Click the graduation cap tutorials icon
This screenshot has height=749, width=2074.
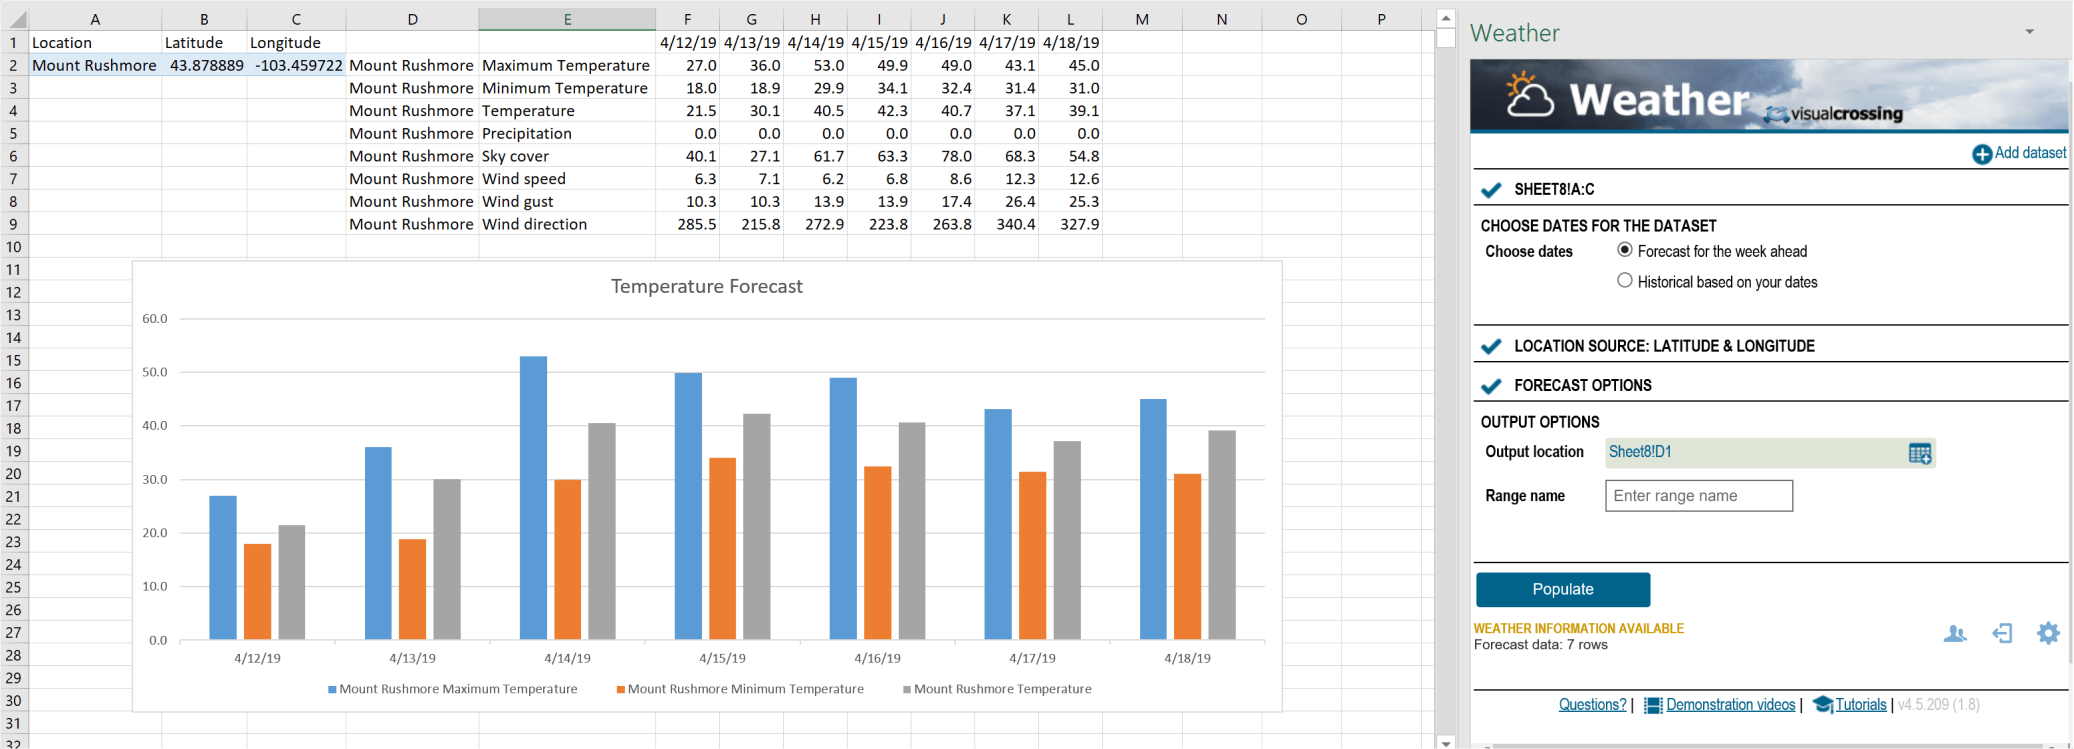point(1822,705)
